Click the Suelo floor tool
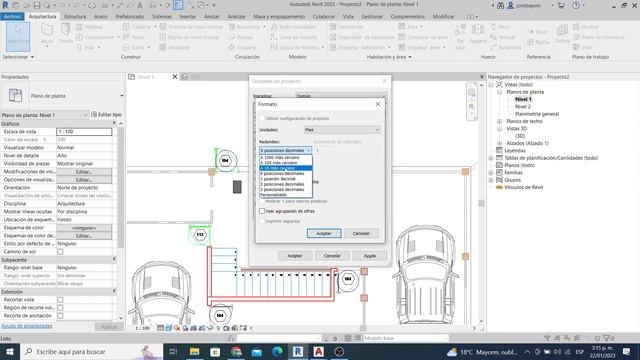640x360 pixels. click(136, 47)
